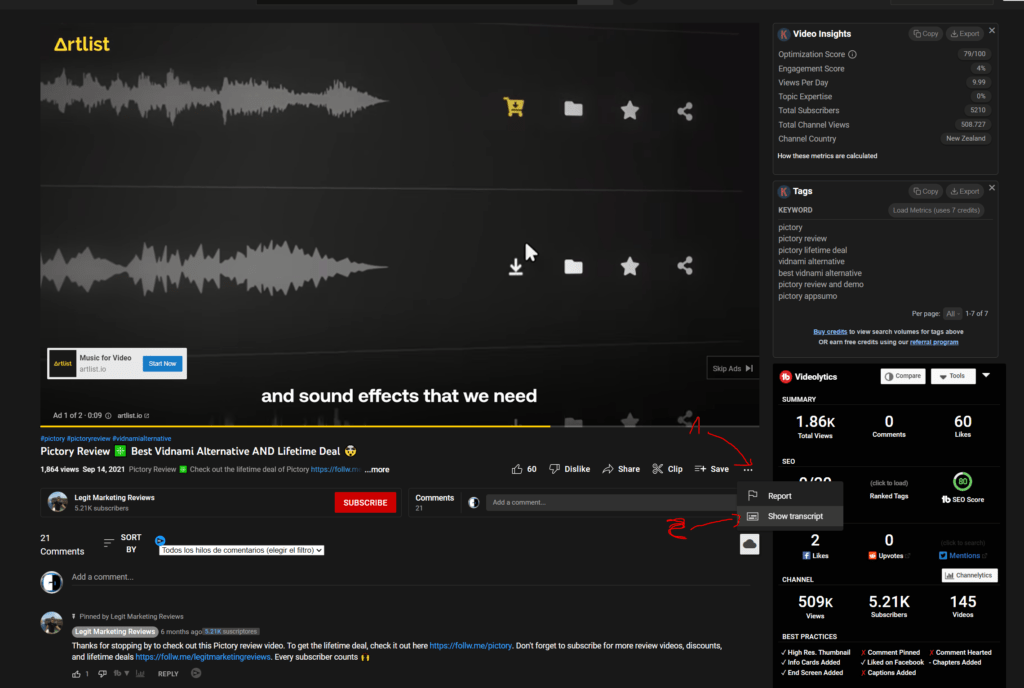Screen dimensions: 1024x688
Task: Copy the Tags list
Action: pos(925,191)
